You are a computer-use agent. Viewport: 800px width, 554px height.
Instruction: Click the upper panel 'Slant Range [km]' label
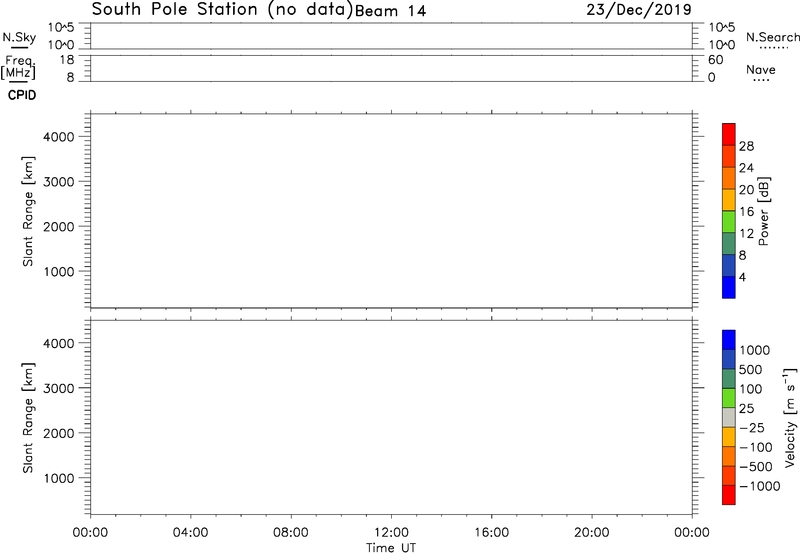[29, 211]
